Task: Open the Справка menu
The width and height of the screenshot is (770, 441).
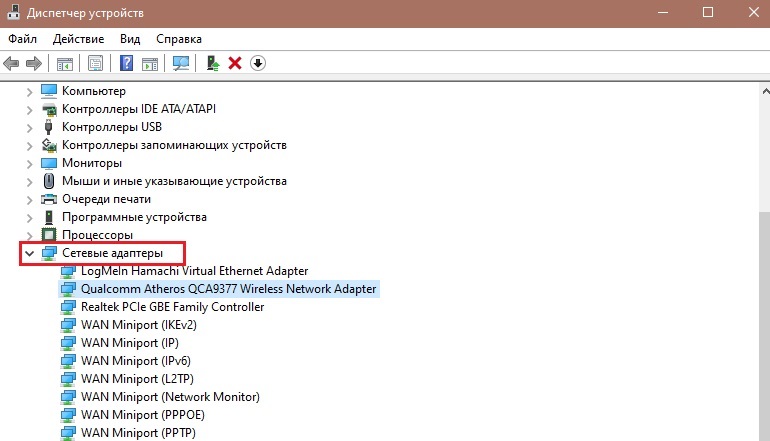Action: pyautogui.click(x=179, y=38)
